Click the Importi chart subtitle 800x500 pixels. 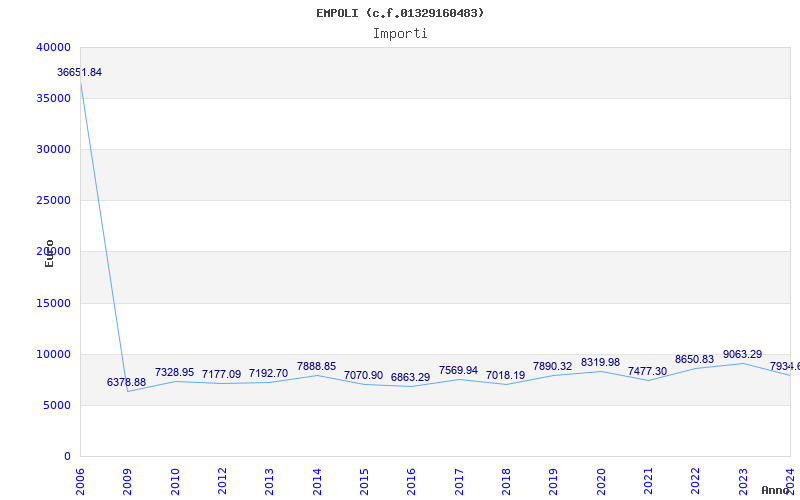click(x=400, y=34)
